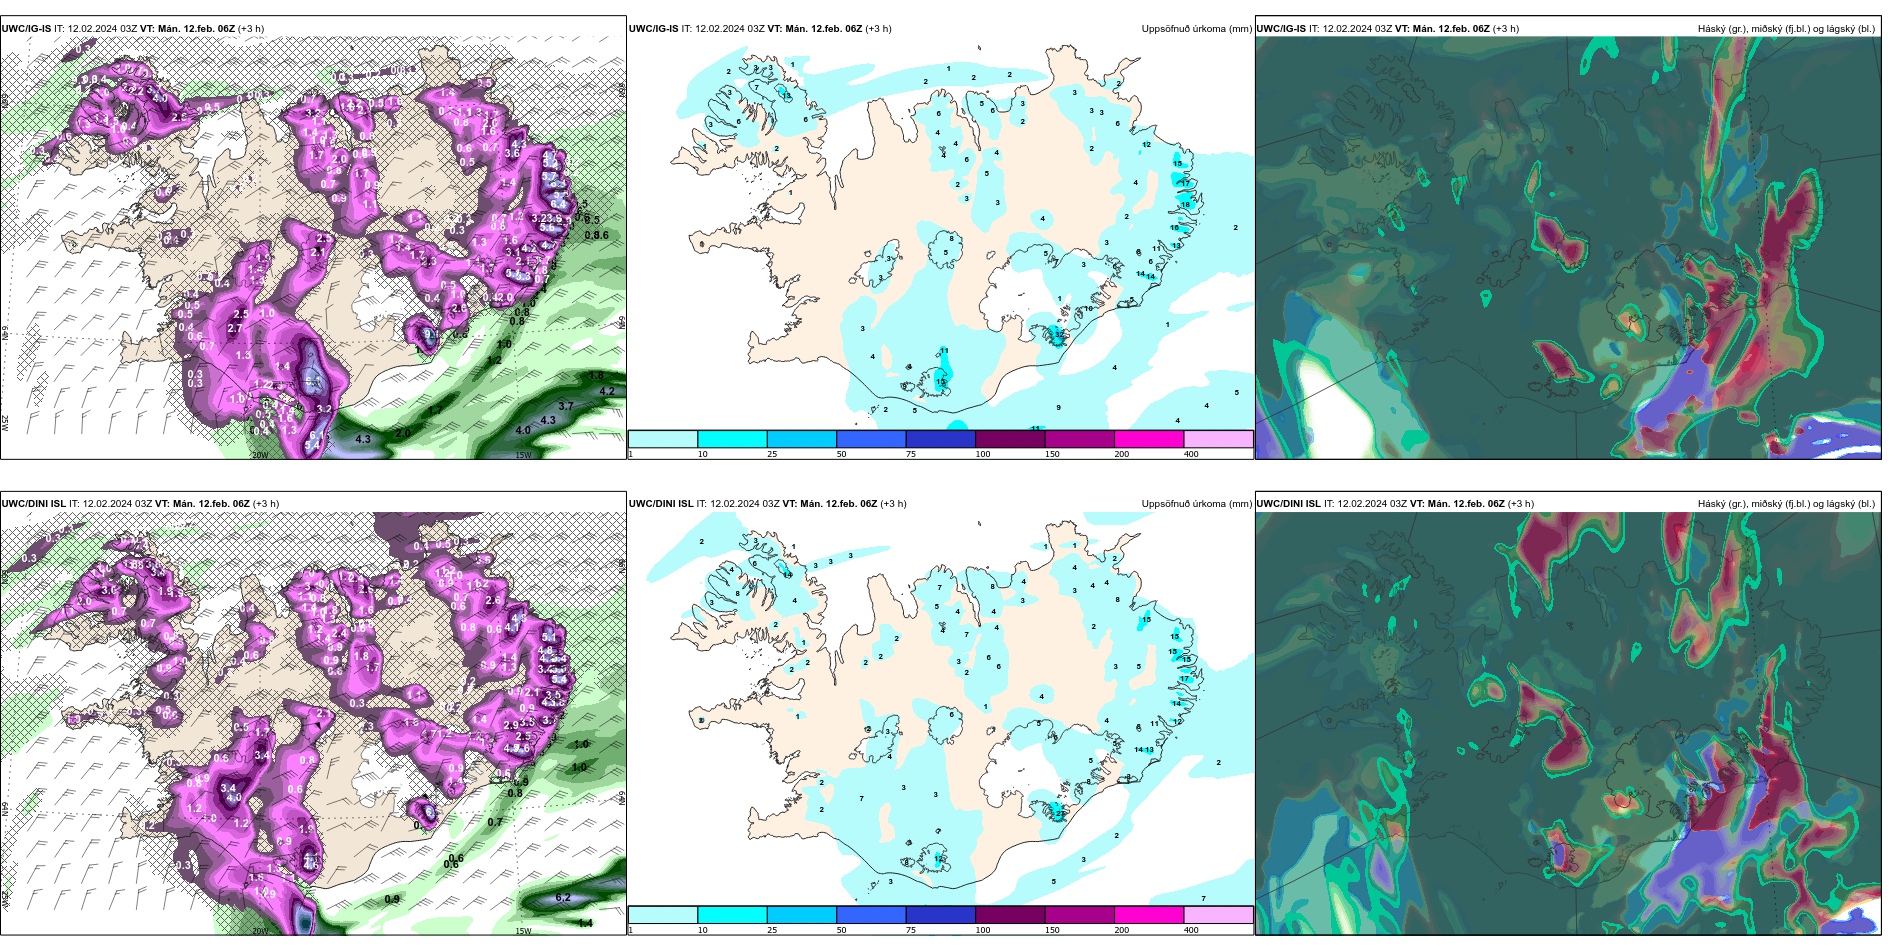Pick the pale cyan 1–10 mm swatch in DINI ISL legend
The width and height of the screenshot is (1900, 950).
[663, 915]
